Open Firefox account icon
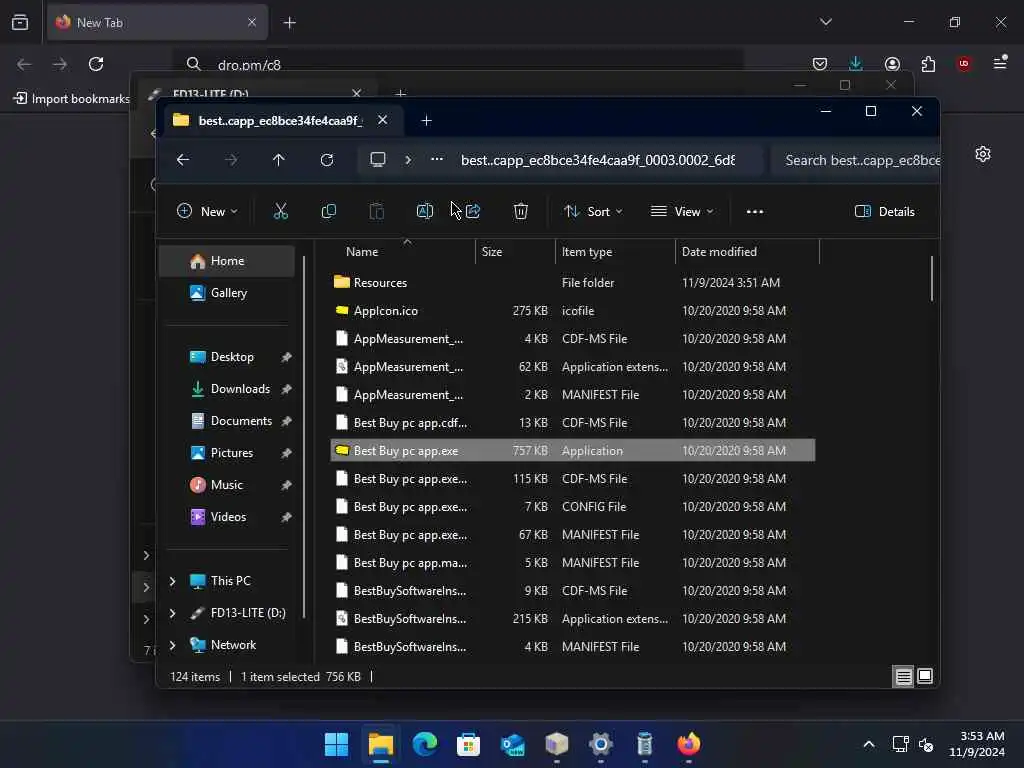 coord(892,63)
